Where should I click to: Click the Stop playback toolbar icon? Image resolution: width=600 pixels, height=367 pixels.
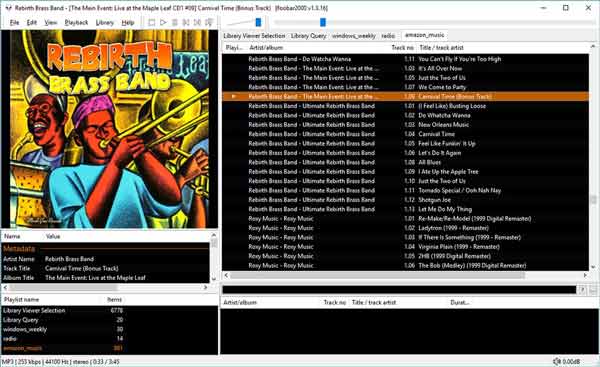pos(152,23)
